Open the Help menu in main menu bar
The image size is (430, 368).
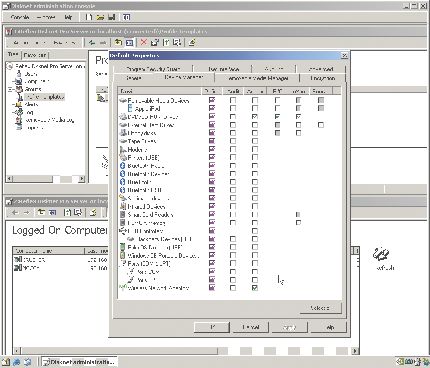(x=68, y=17)
